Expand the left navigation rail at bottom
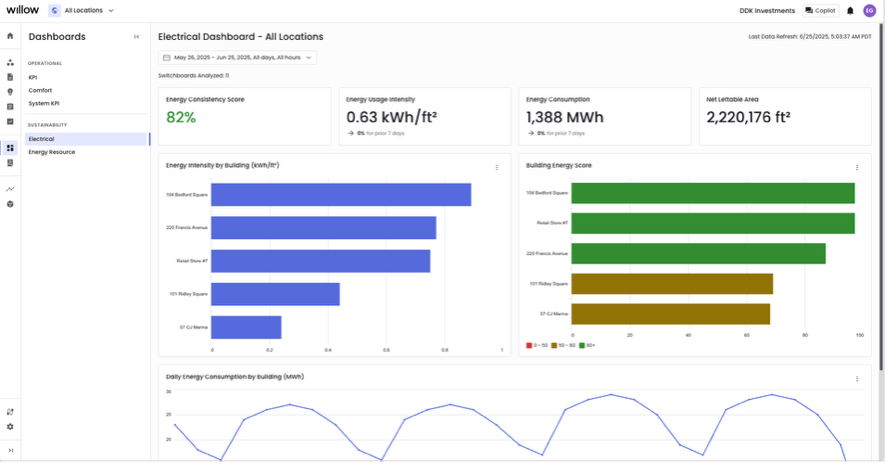The width and height of the screenshot is (889, 464). [10, 450]
